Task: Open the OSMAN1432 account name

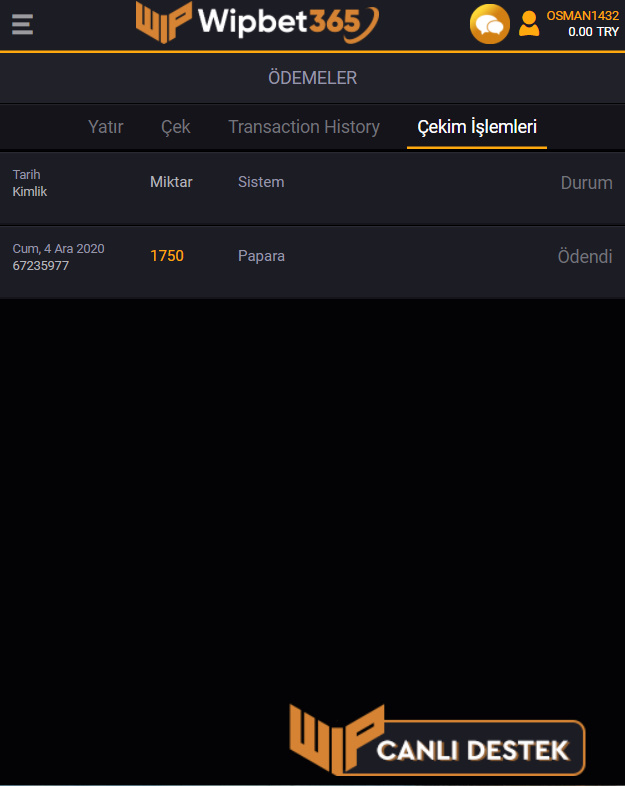Action: [x=582, y=15]
